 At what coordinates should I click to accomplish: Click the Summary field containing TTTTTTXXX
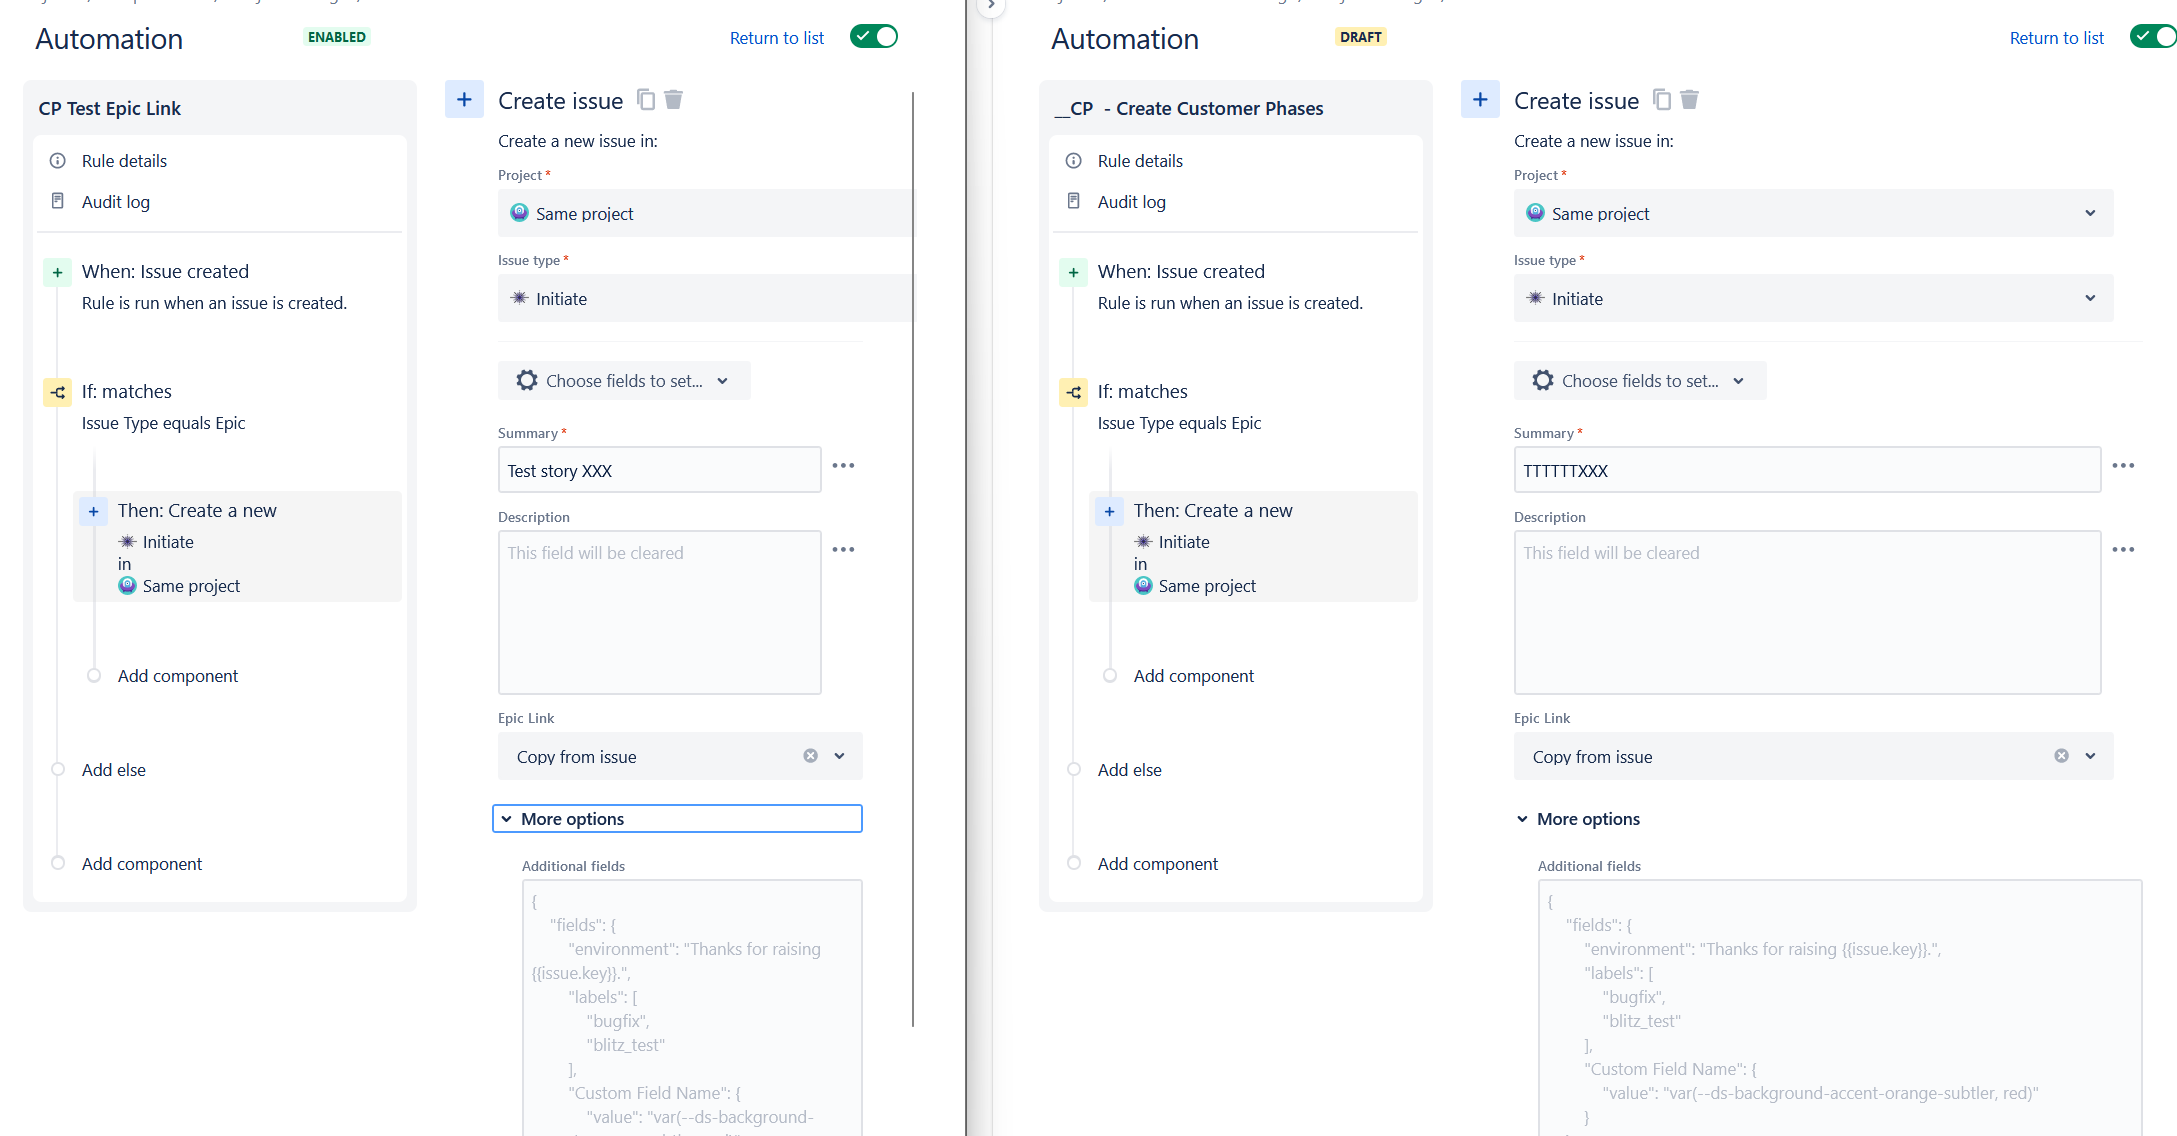click(x=1806, y=470)
